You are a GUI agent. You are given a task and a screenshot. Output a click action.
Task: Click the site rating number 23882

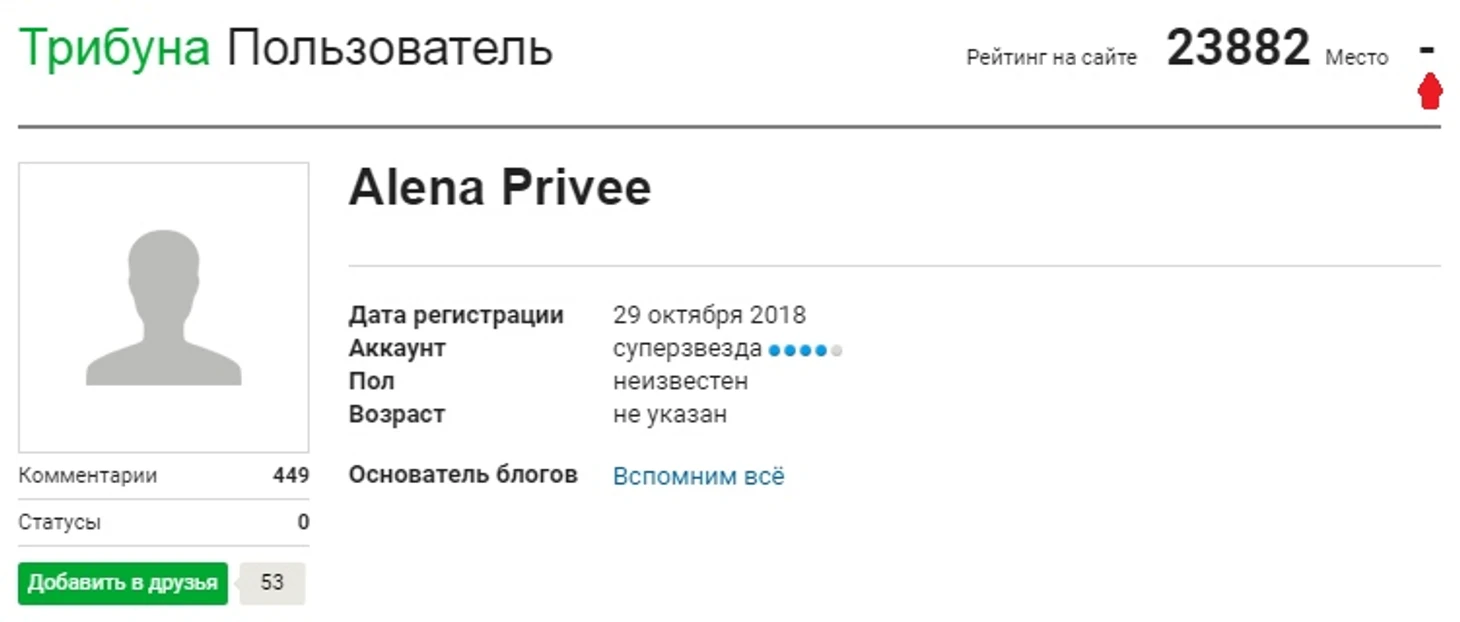[x=1238, y=48]
